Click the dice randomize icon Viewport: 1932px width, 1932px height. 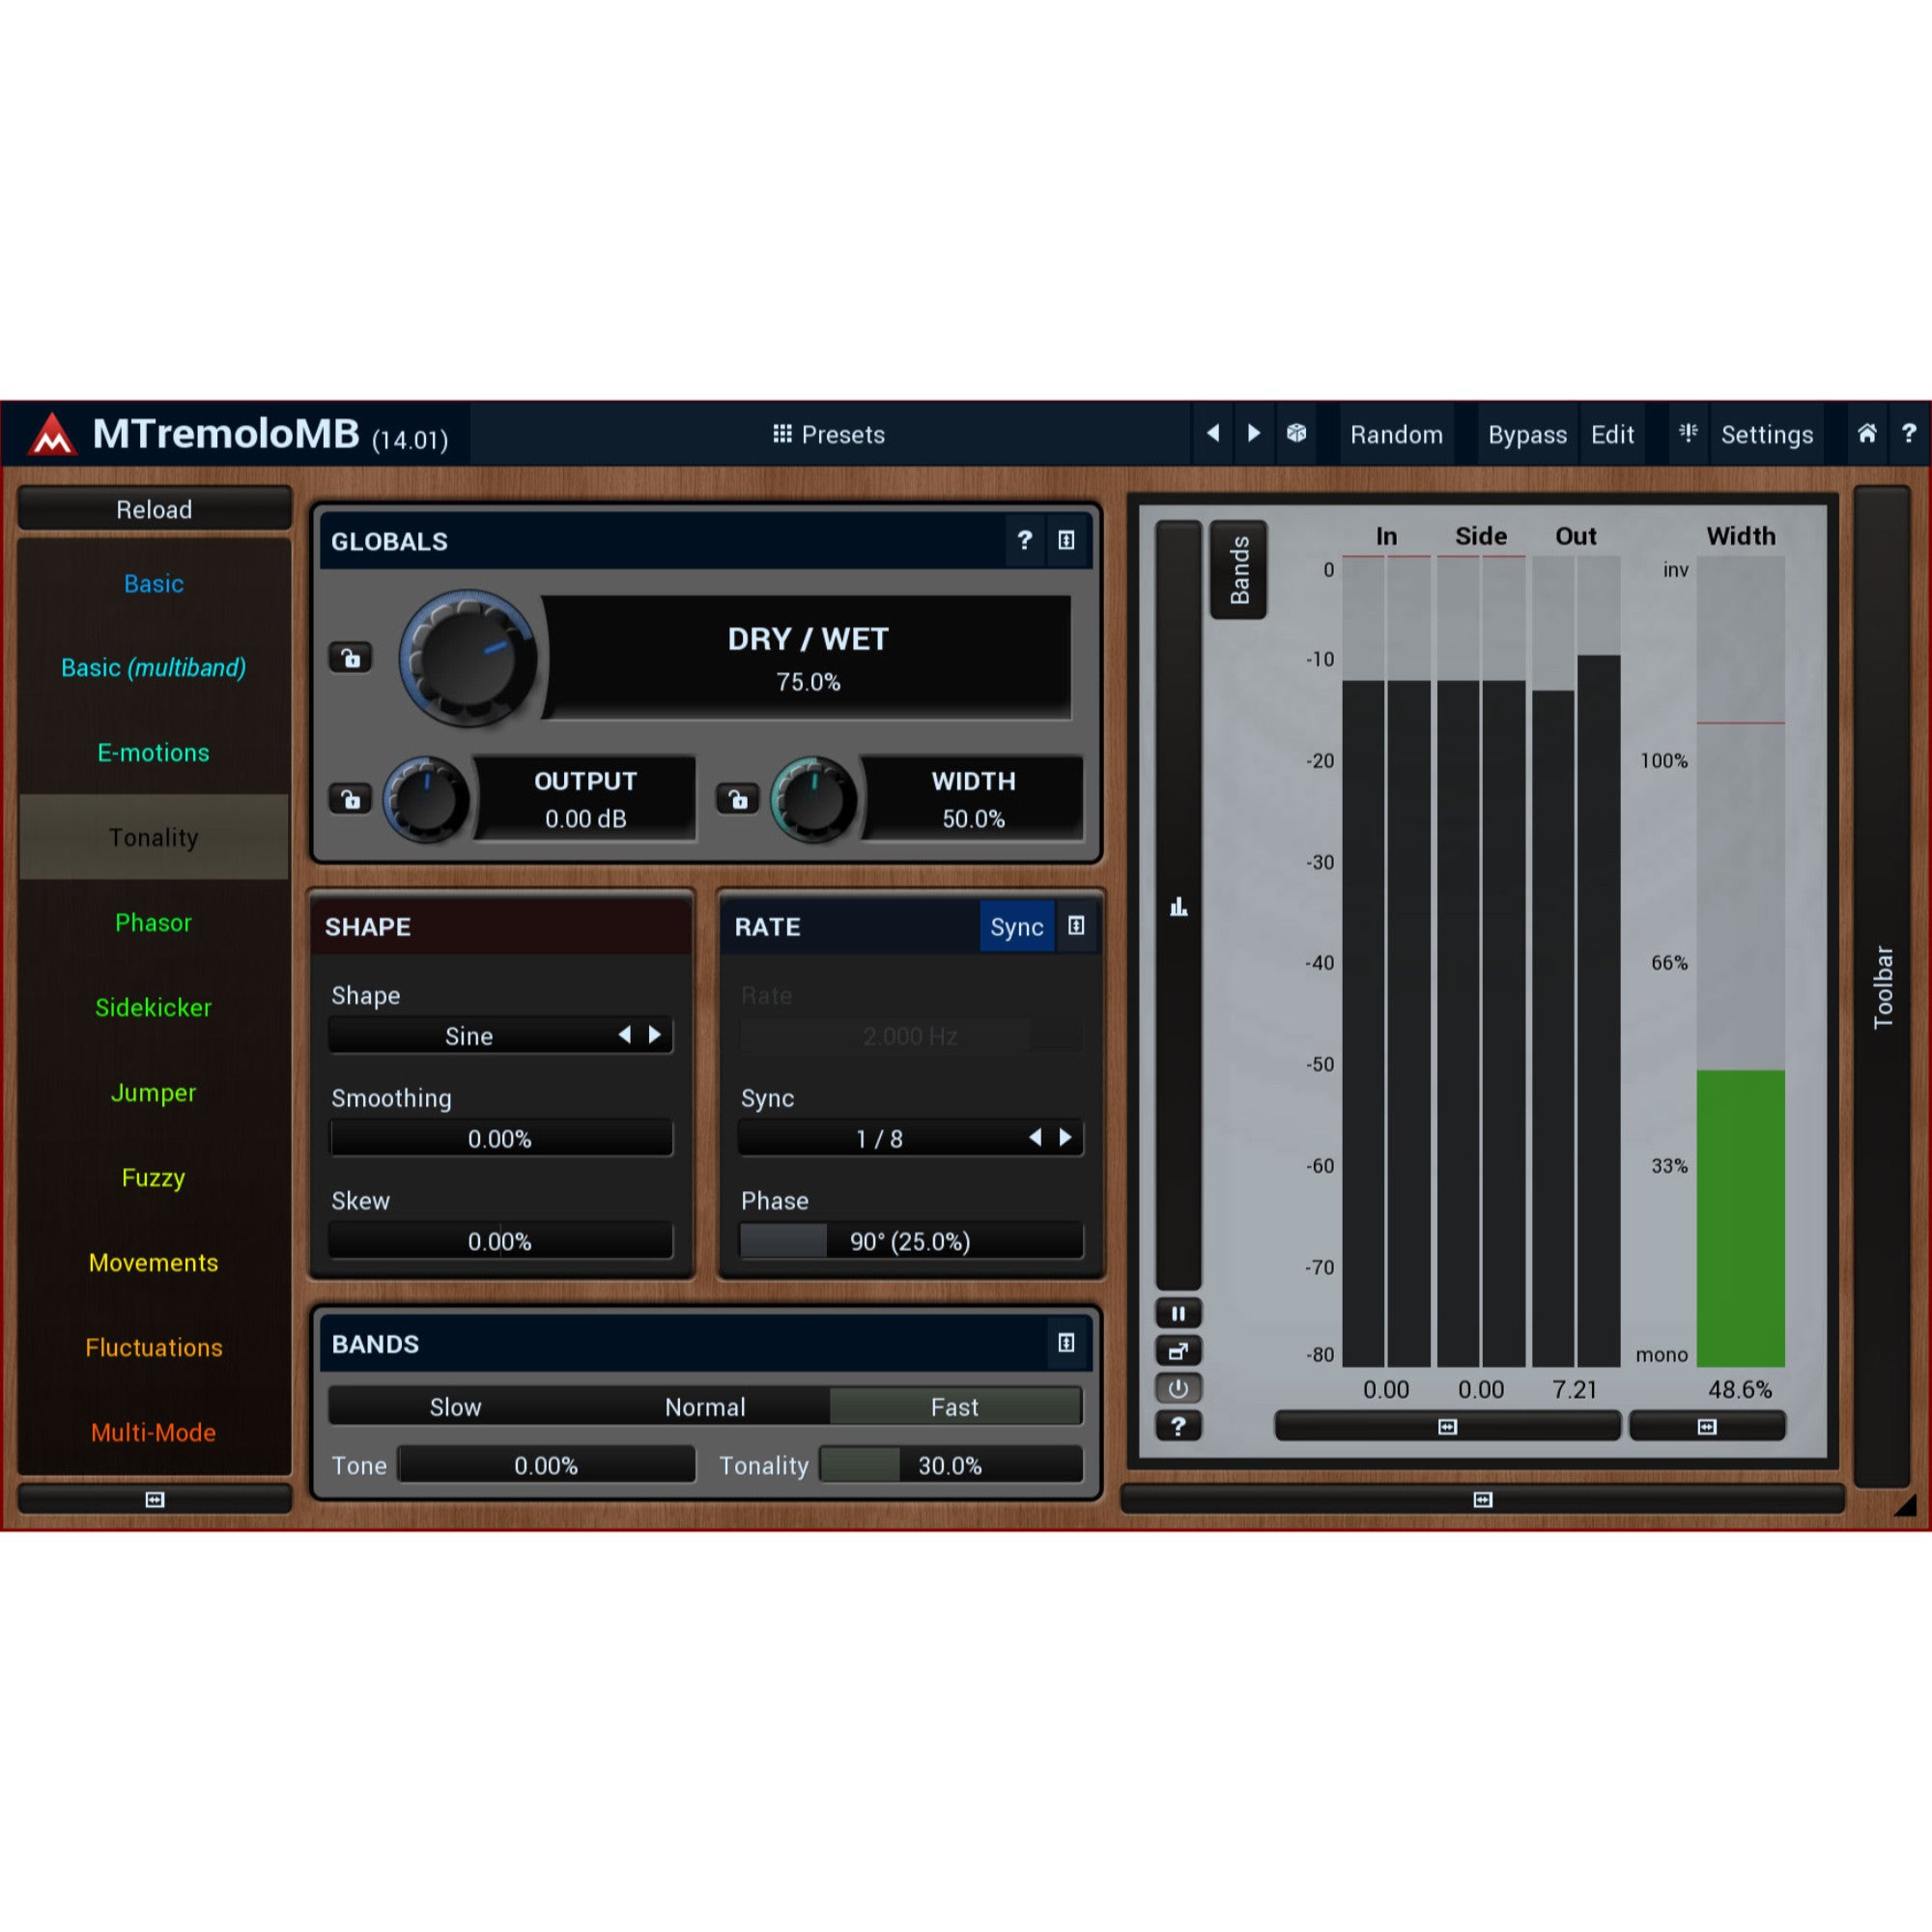coord(1296,433)
